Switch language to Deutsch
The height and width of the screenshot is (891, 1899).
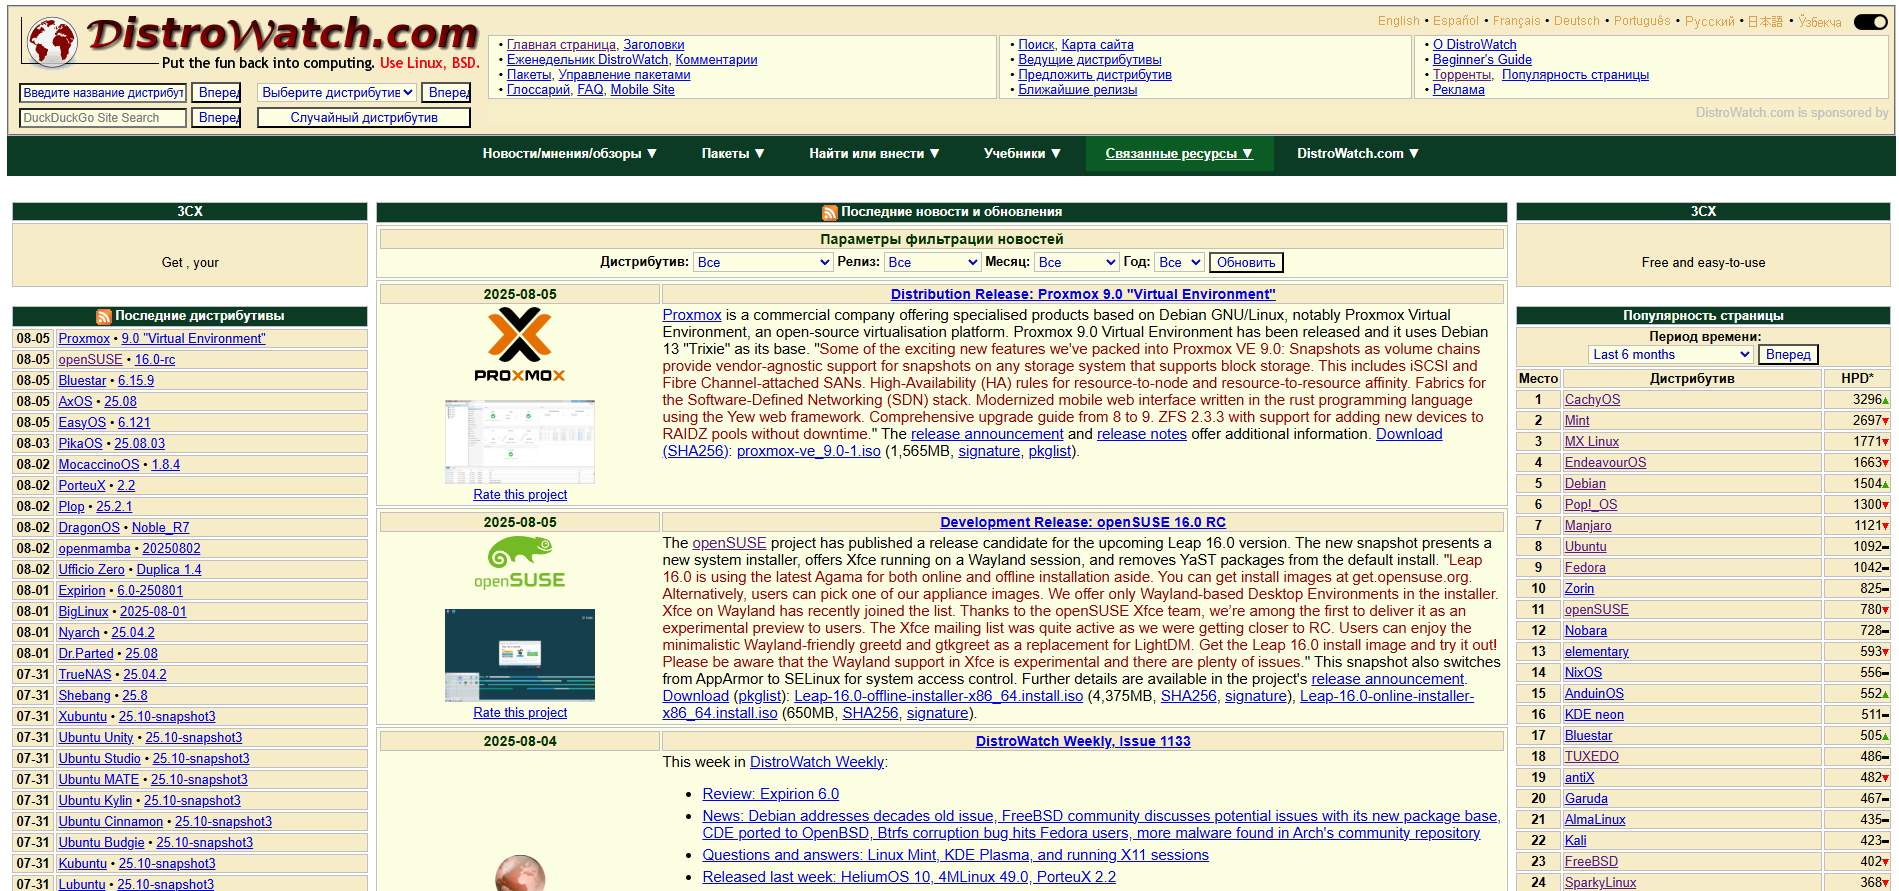1577,21
